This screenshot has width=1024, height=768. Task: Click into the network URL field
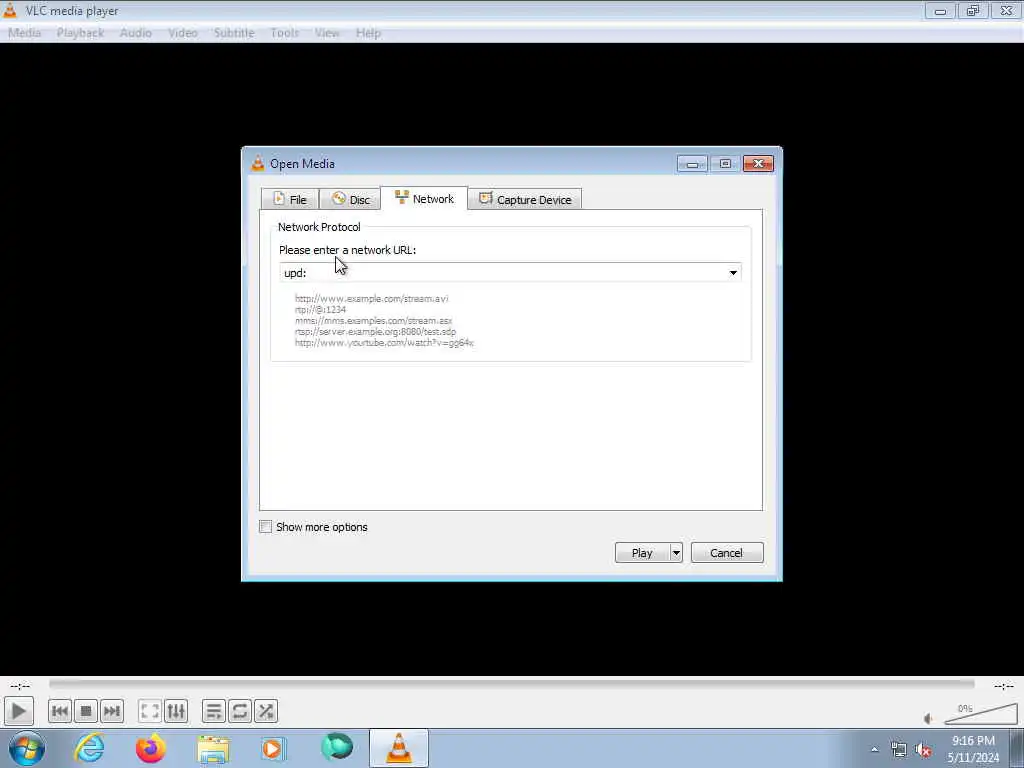[503, 273]
